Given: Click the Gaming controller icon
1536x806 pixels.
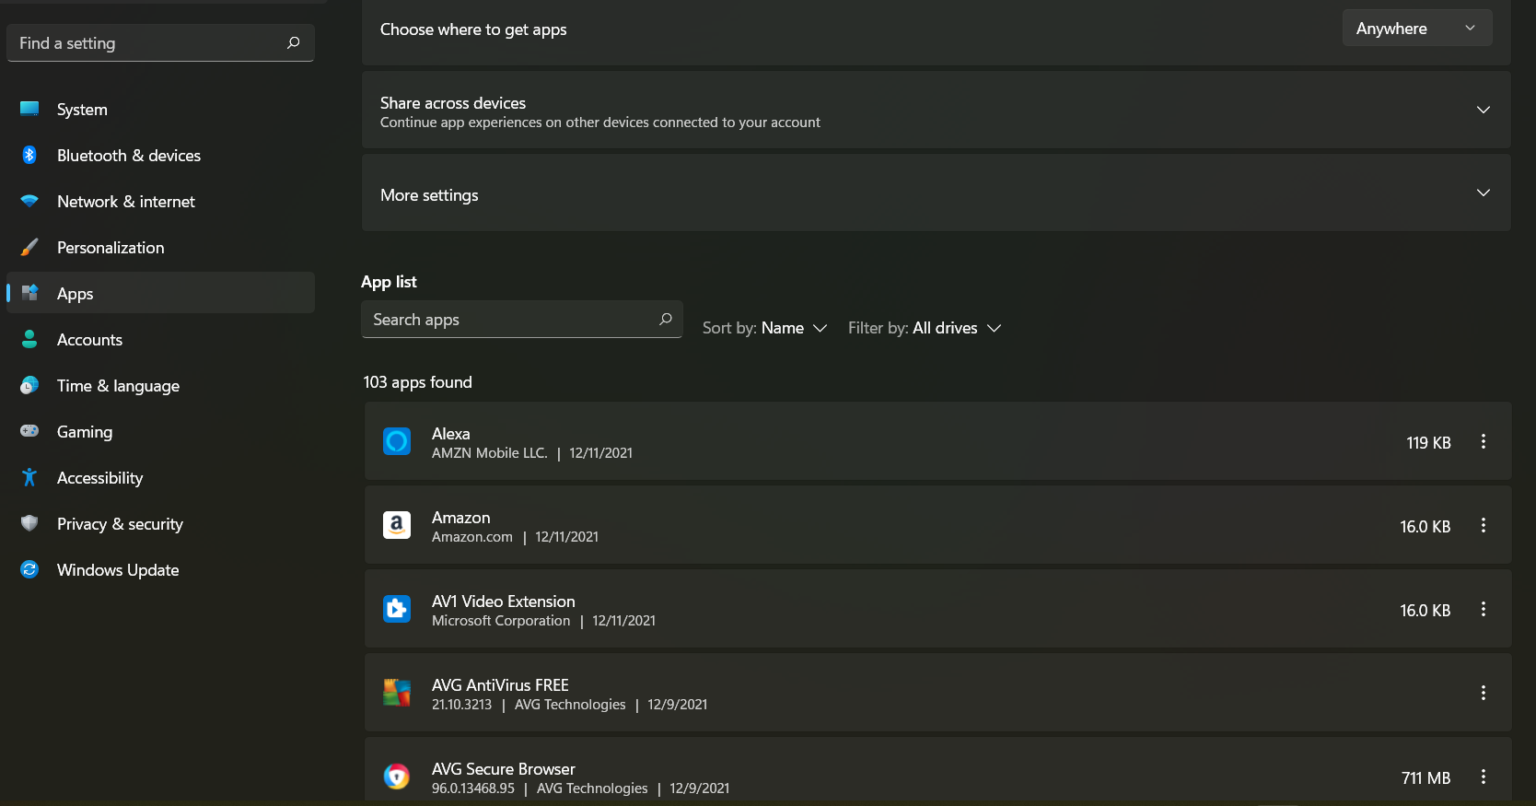Looking at the screenshot, I should (x=30, y=431).
